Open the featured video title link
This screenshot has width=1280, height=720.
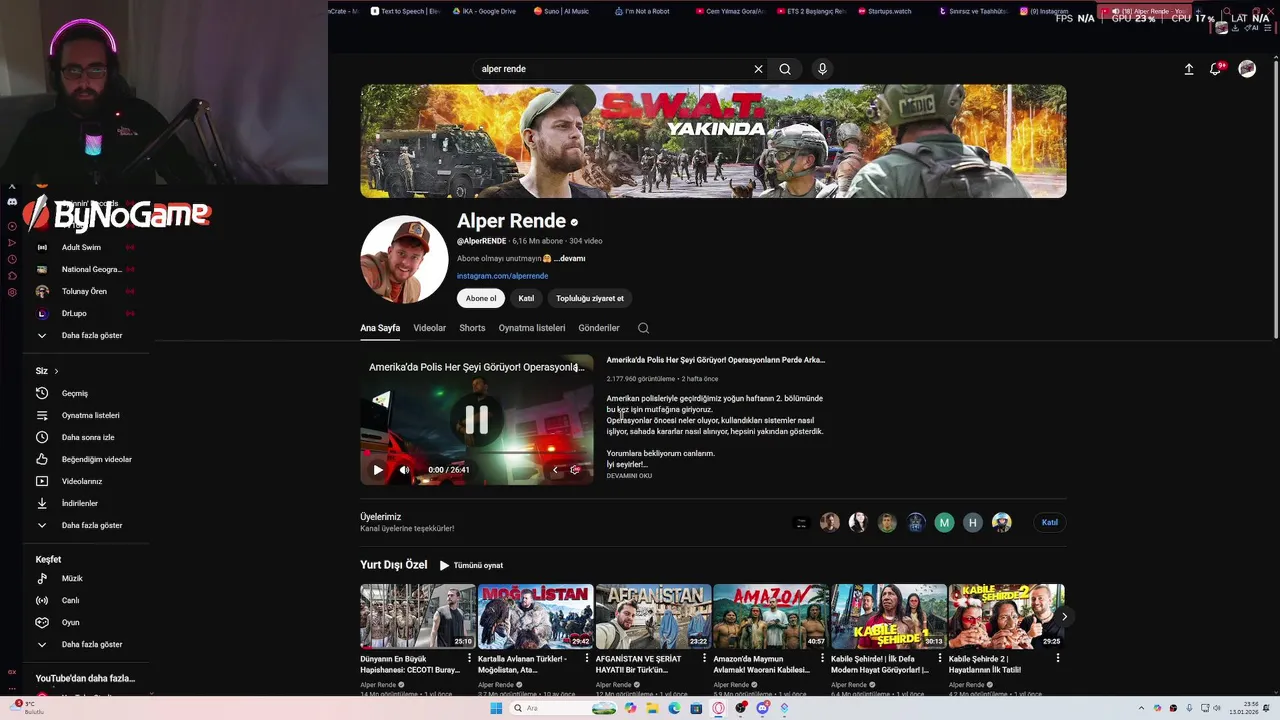716,360
